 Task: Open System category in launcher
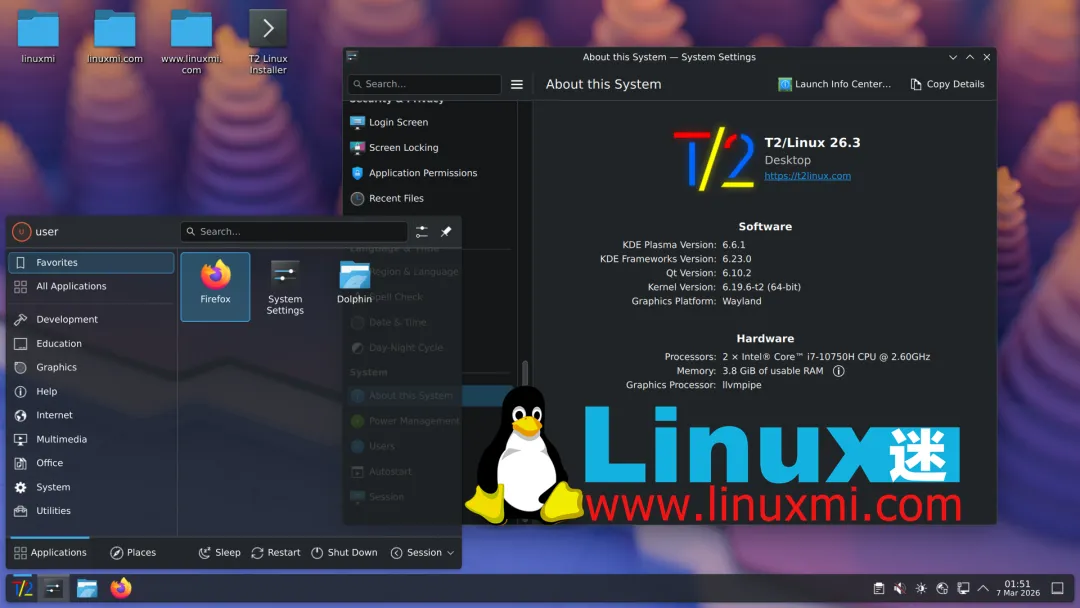pyautogui.click(x=91, y=487)
